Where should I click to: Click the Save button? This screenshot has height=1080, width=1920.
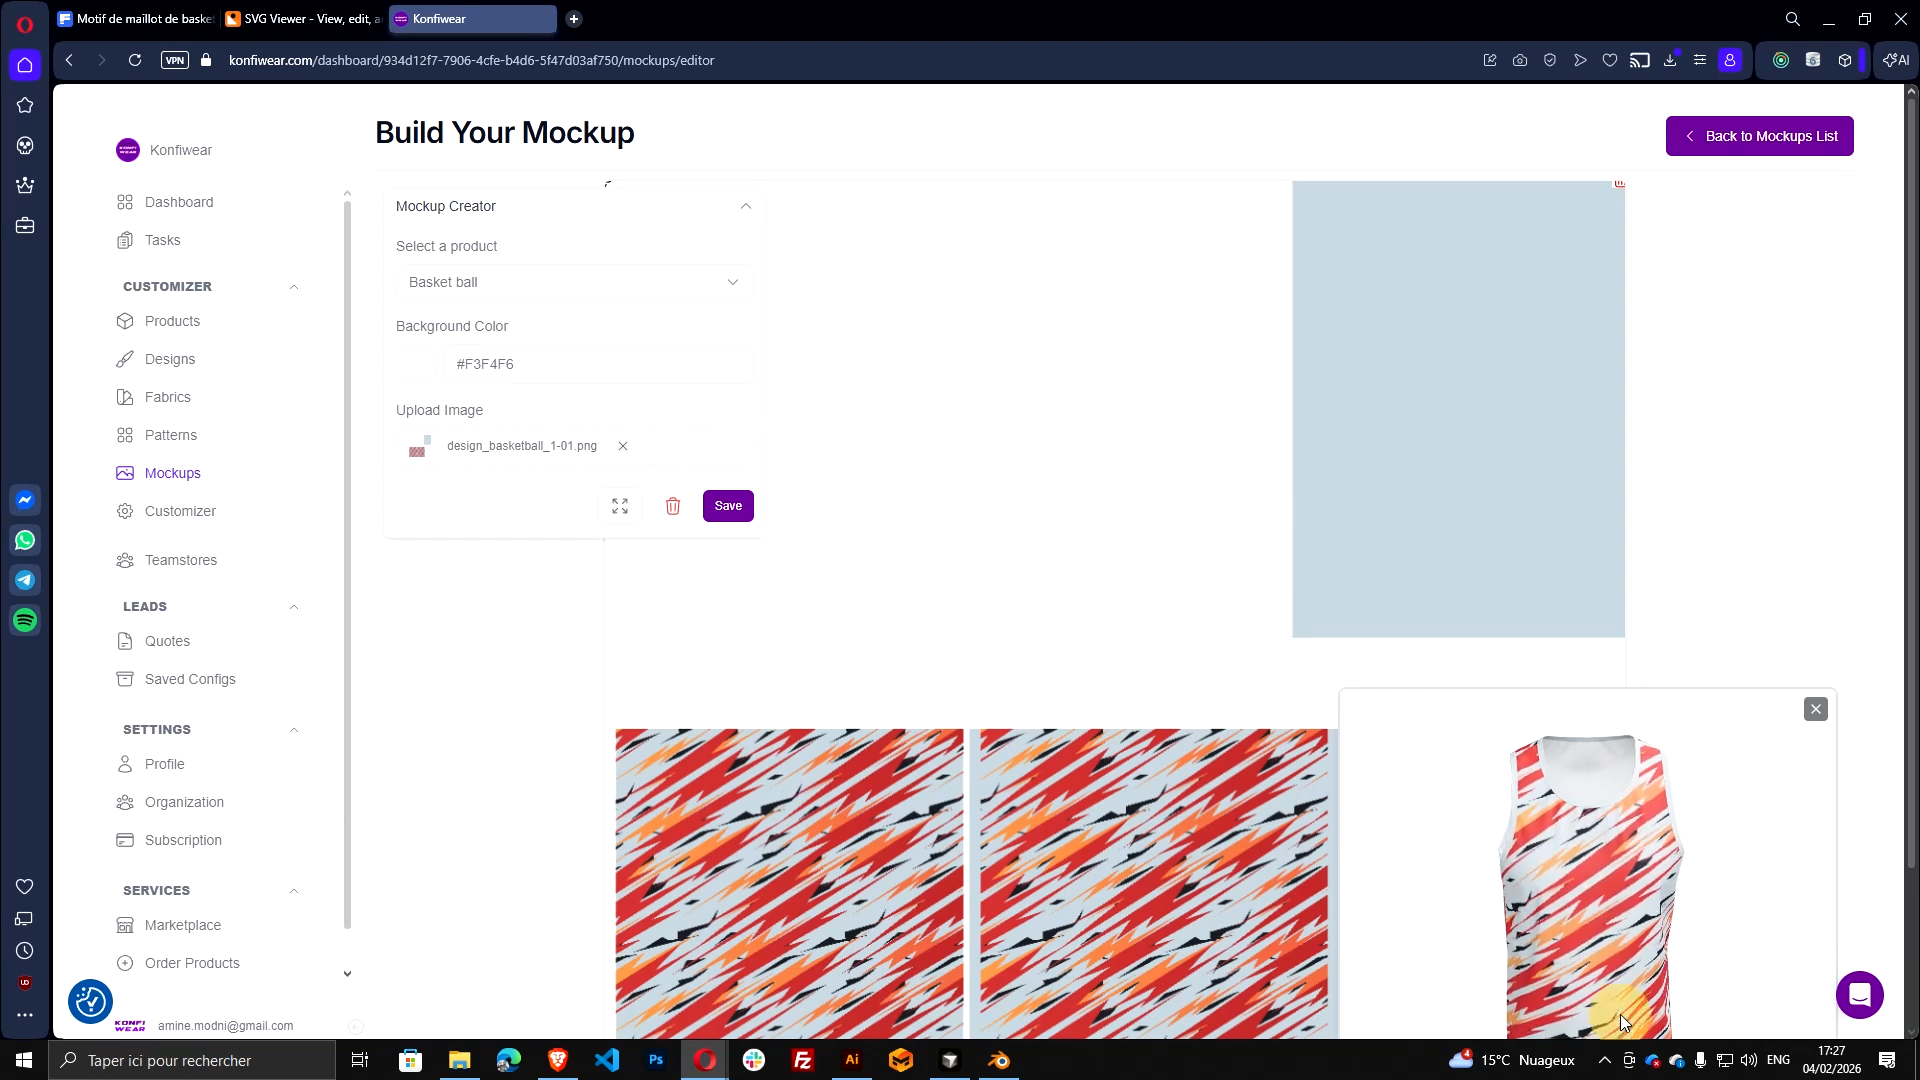[728, 506]
